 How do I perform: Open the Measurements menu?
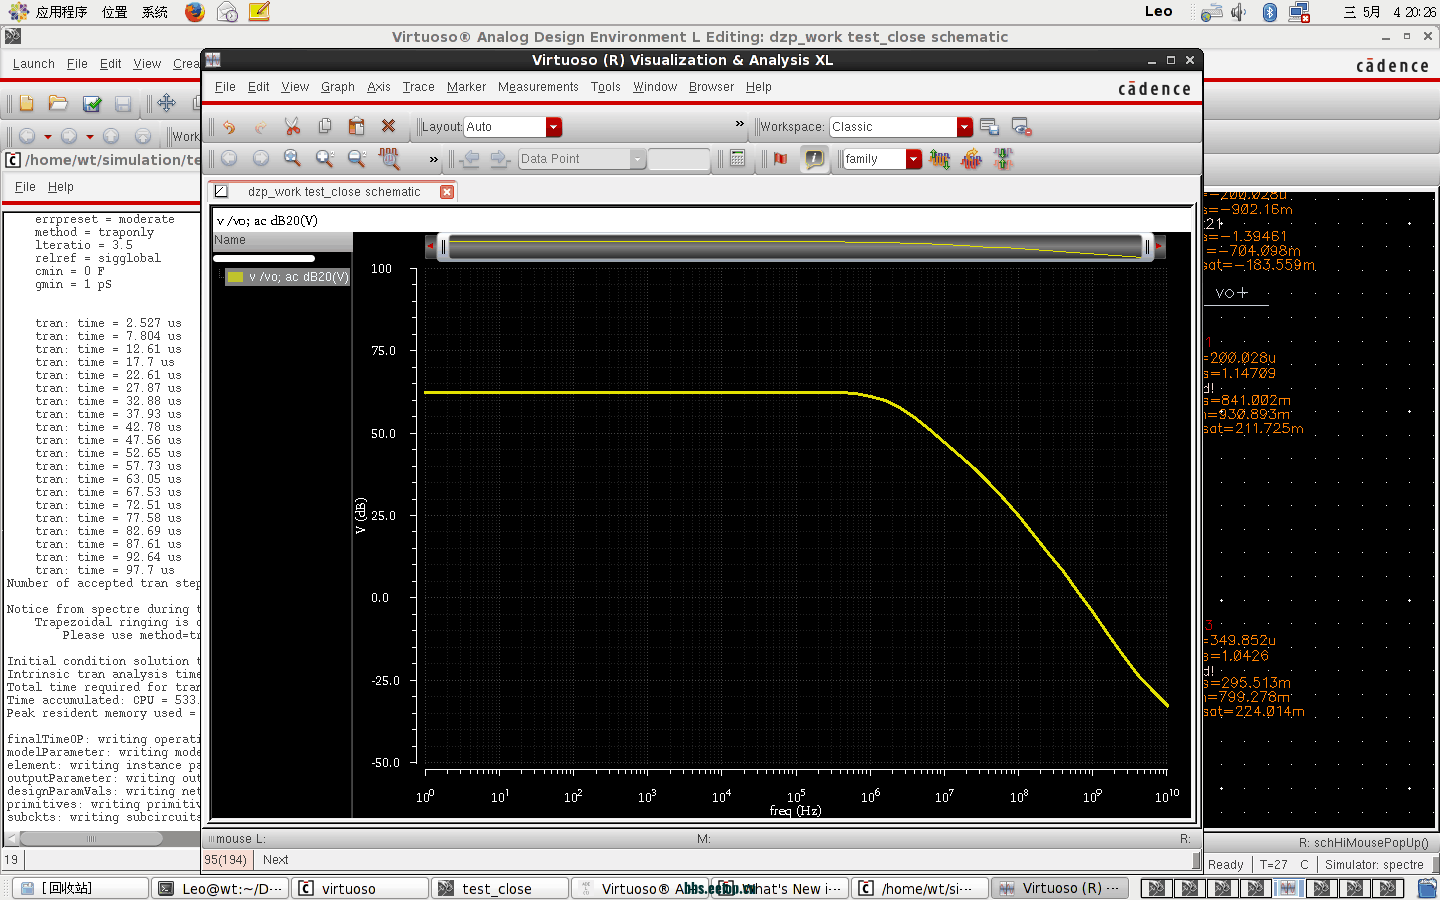pos(538,87)
